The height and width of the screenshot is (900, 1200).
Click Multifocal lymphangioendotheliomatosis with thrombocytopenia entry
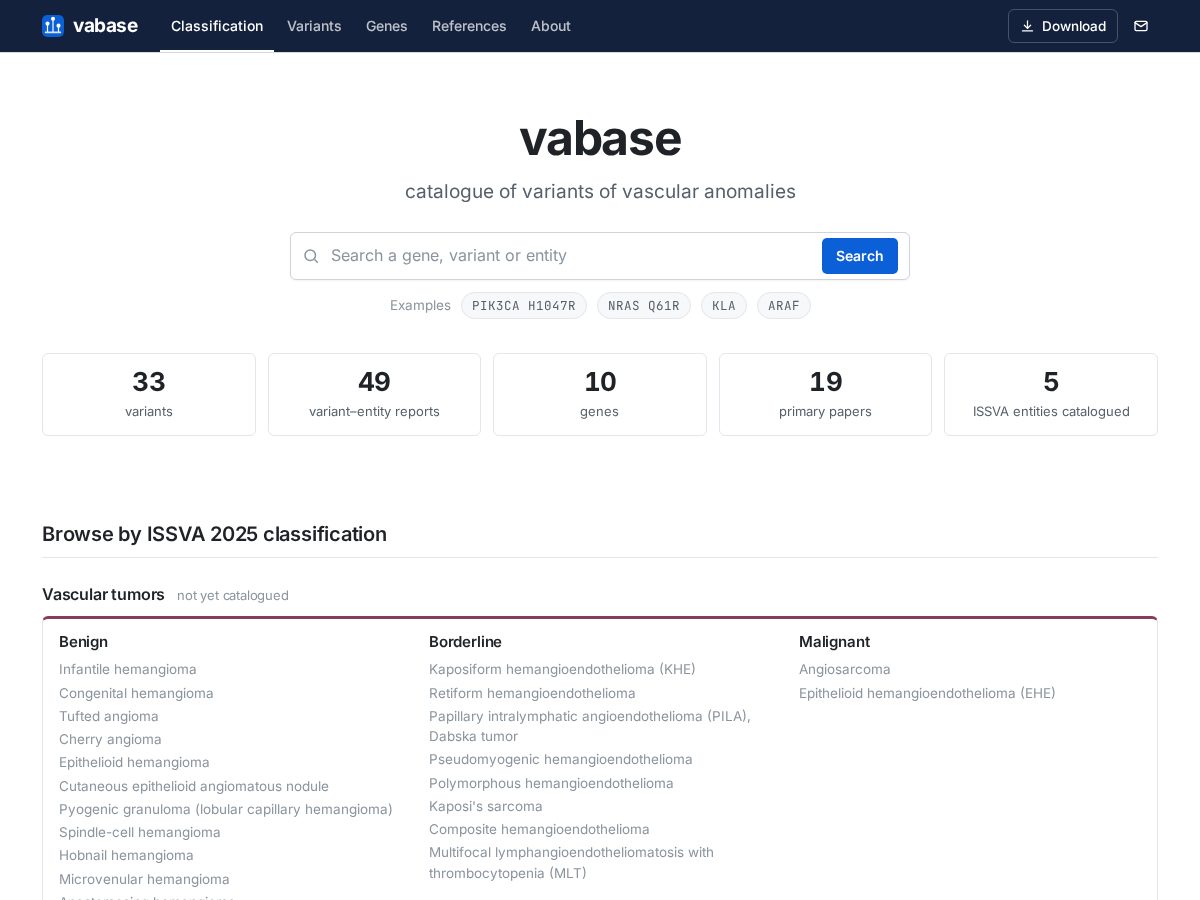[x=572, y=862]
